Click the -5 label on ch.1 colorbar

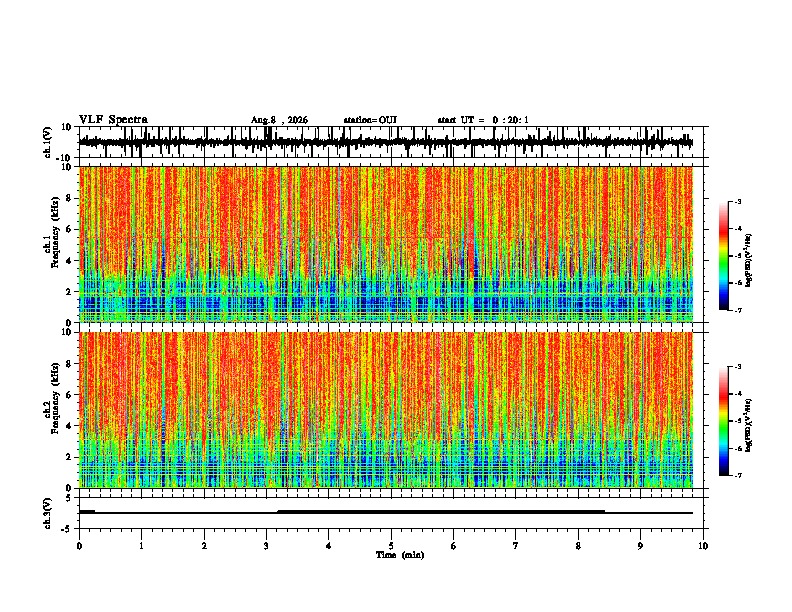pos(737,256)
